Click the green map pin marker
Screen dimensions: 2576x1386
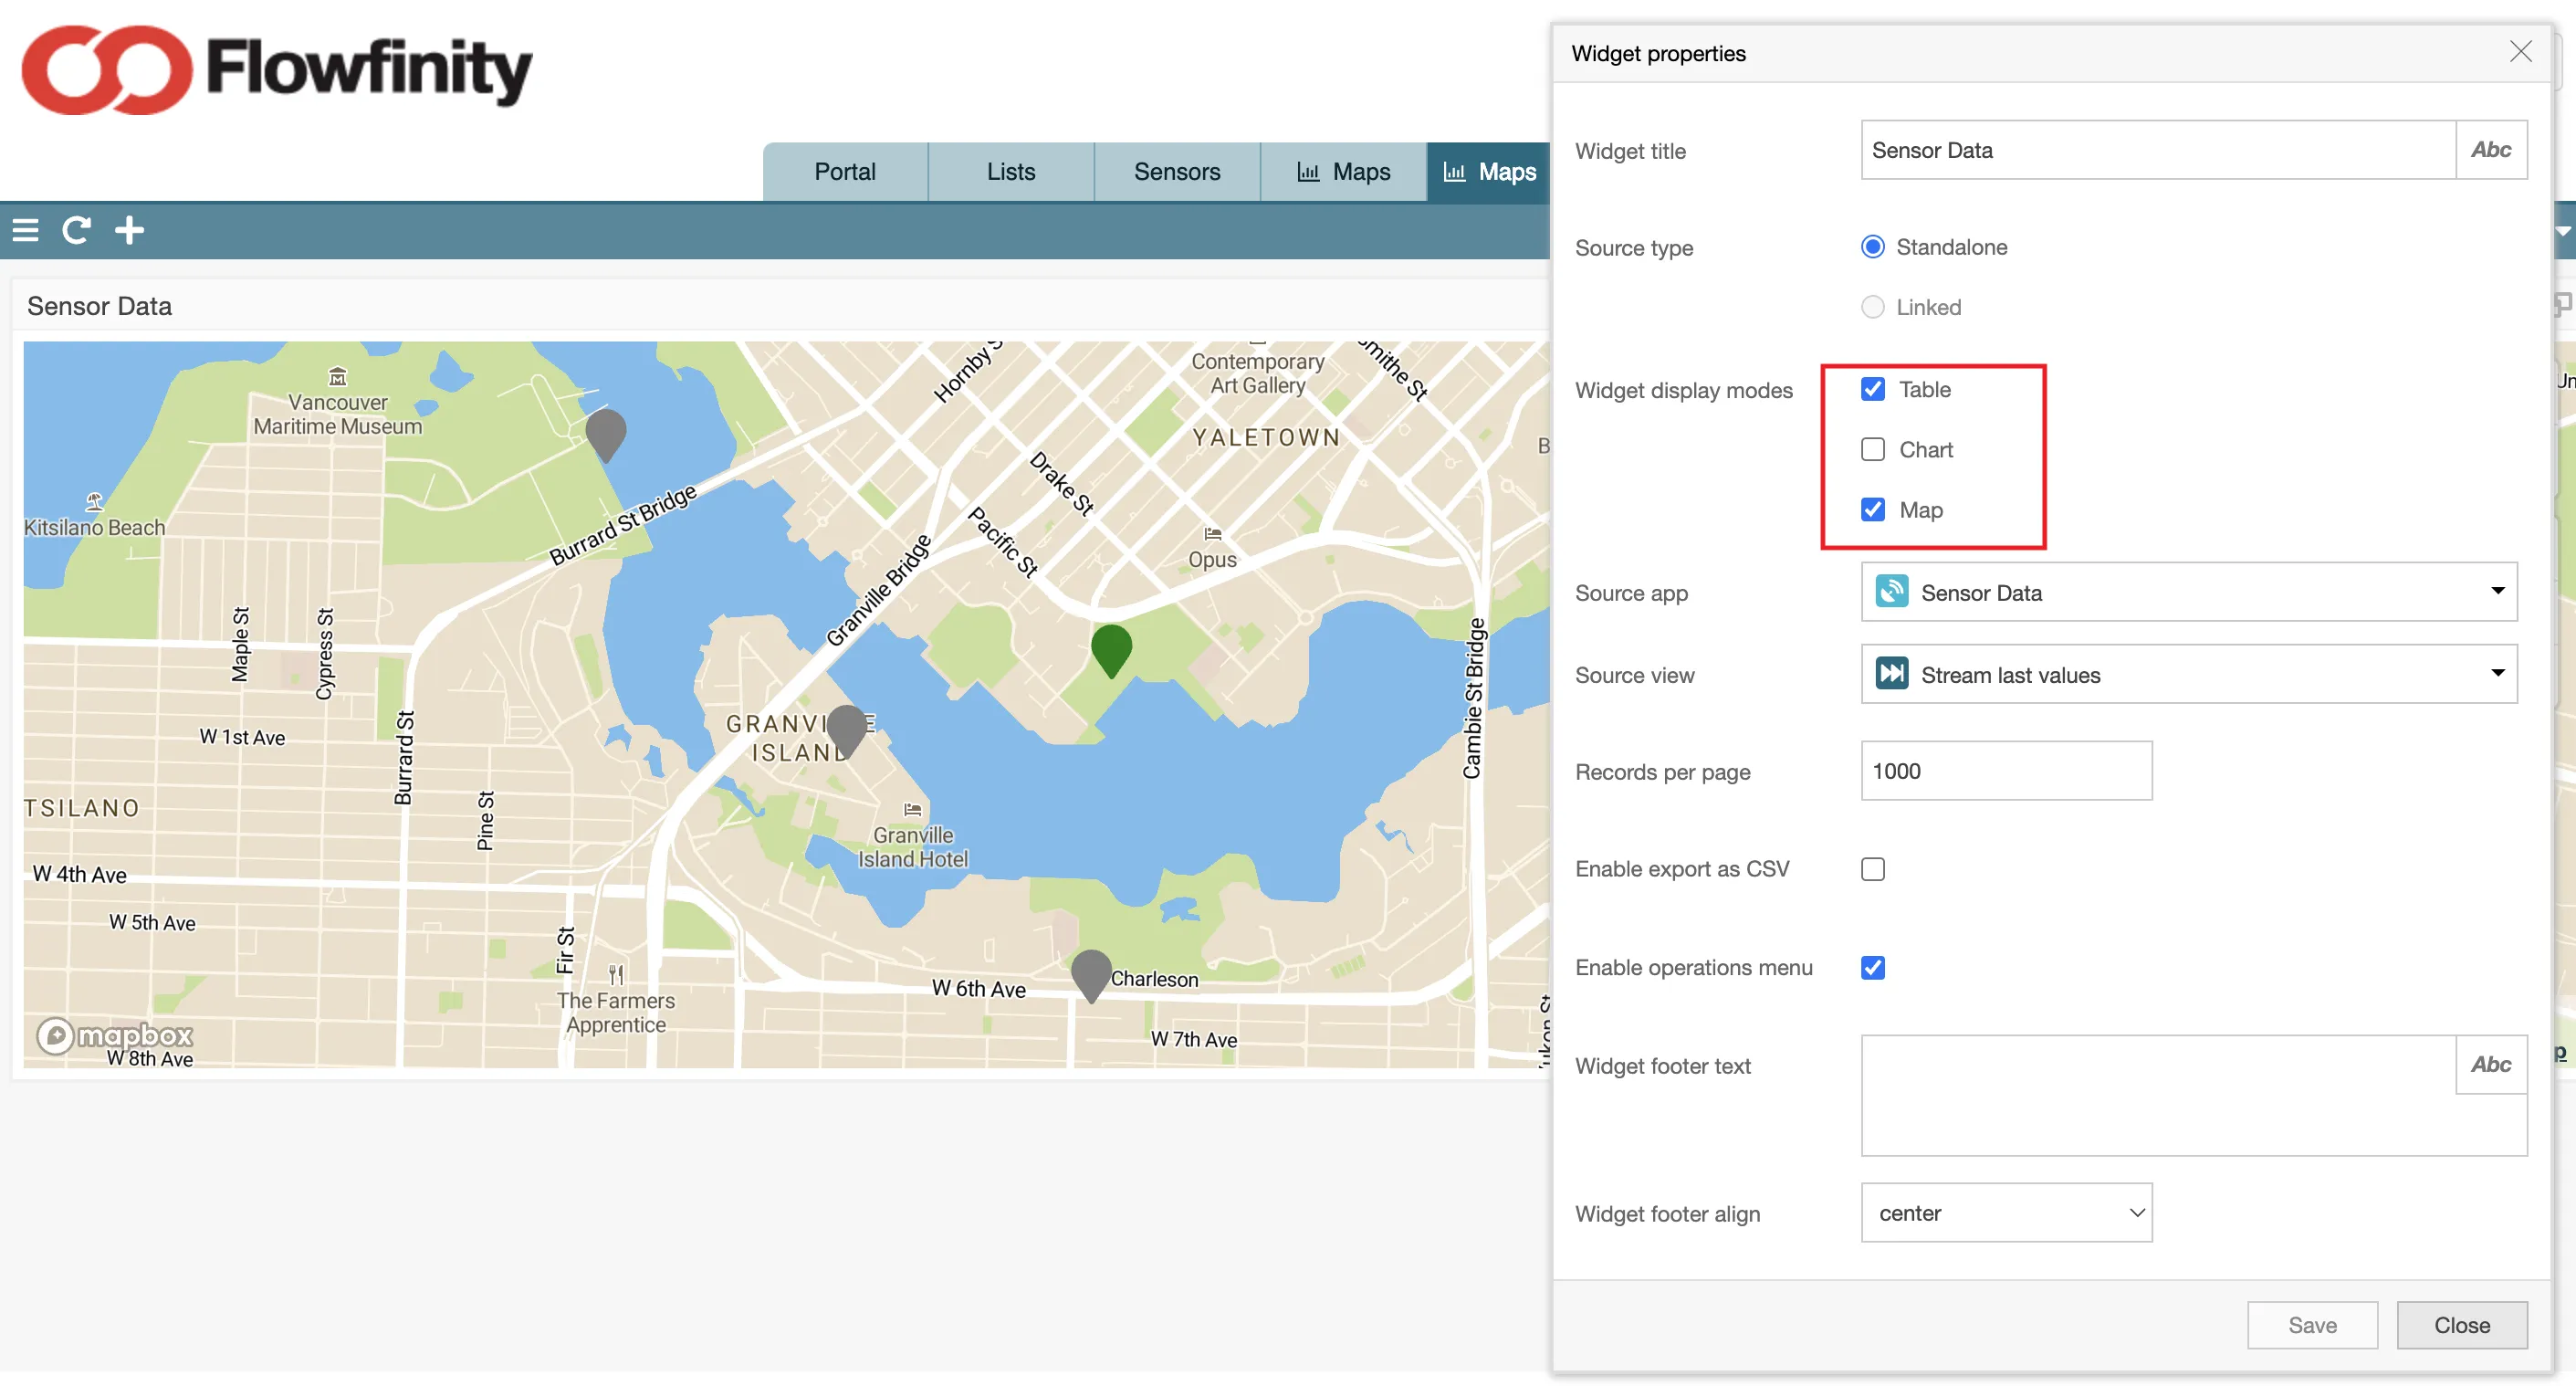1111,648
